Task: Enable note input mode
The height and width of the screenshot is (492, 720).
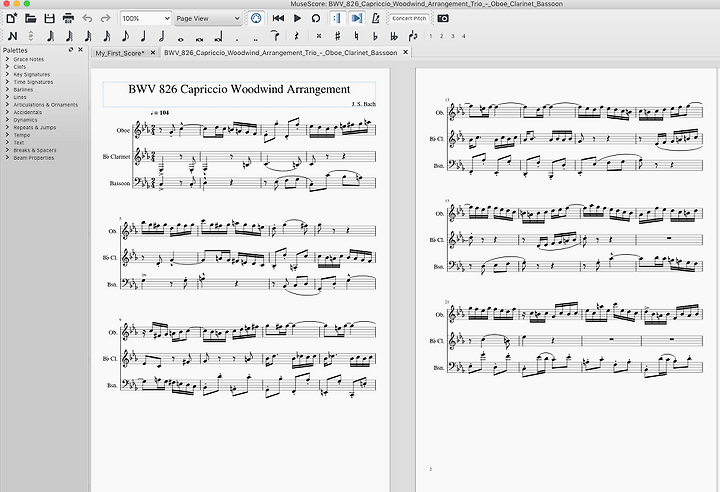Action: coord(13,36)
